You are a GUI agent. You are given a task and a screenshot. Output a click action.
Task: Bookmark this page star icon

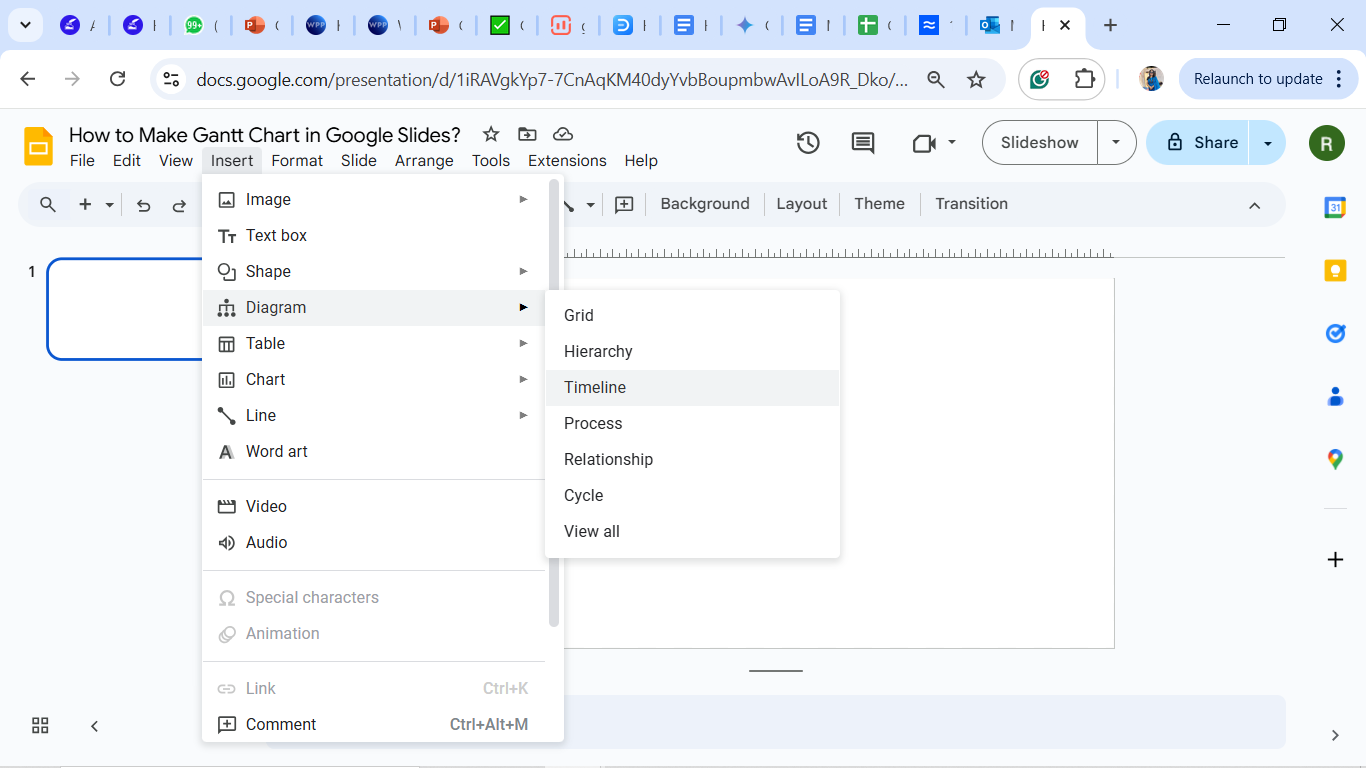coord(976,79)
